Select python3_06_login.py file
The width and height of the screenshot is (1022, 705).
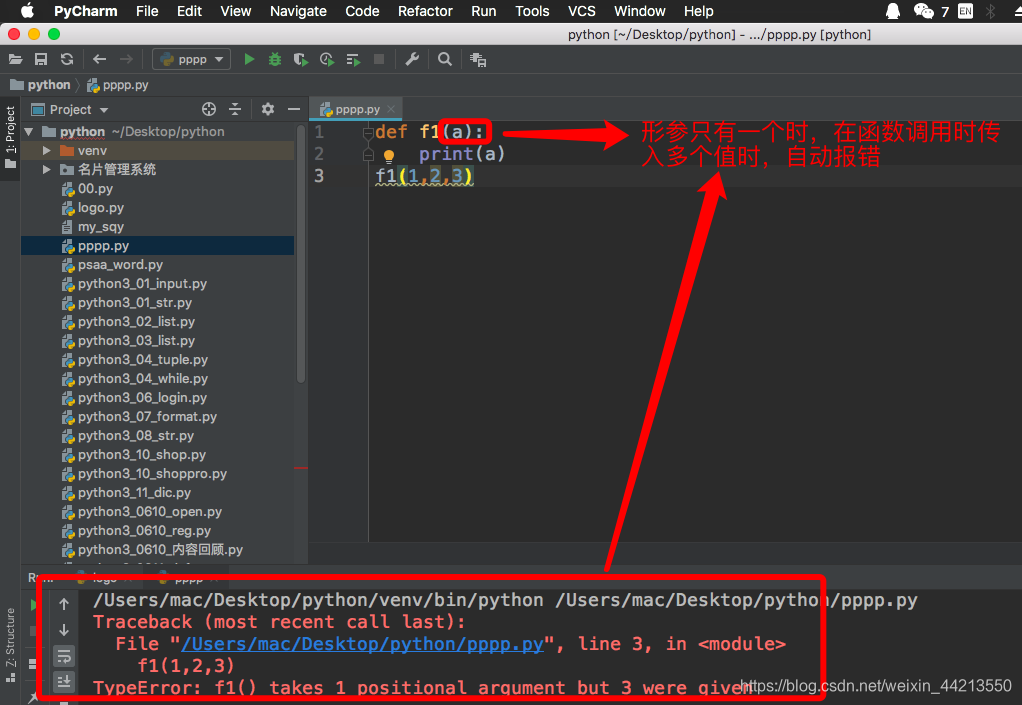pos(142,397)
